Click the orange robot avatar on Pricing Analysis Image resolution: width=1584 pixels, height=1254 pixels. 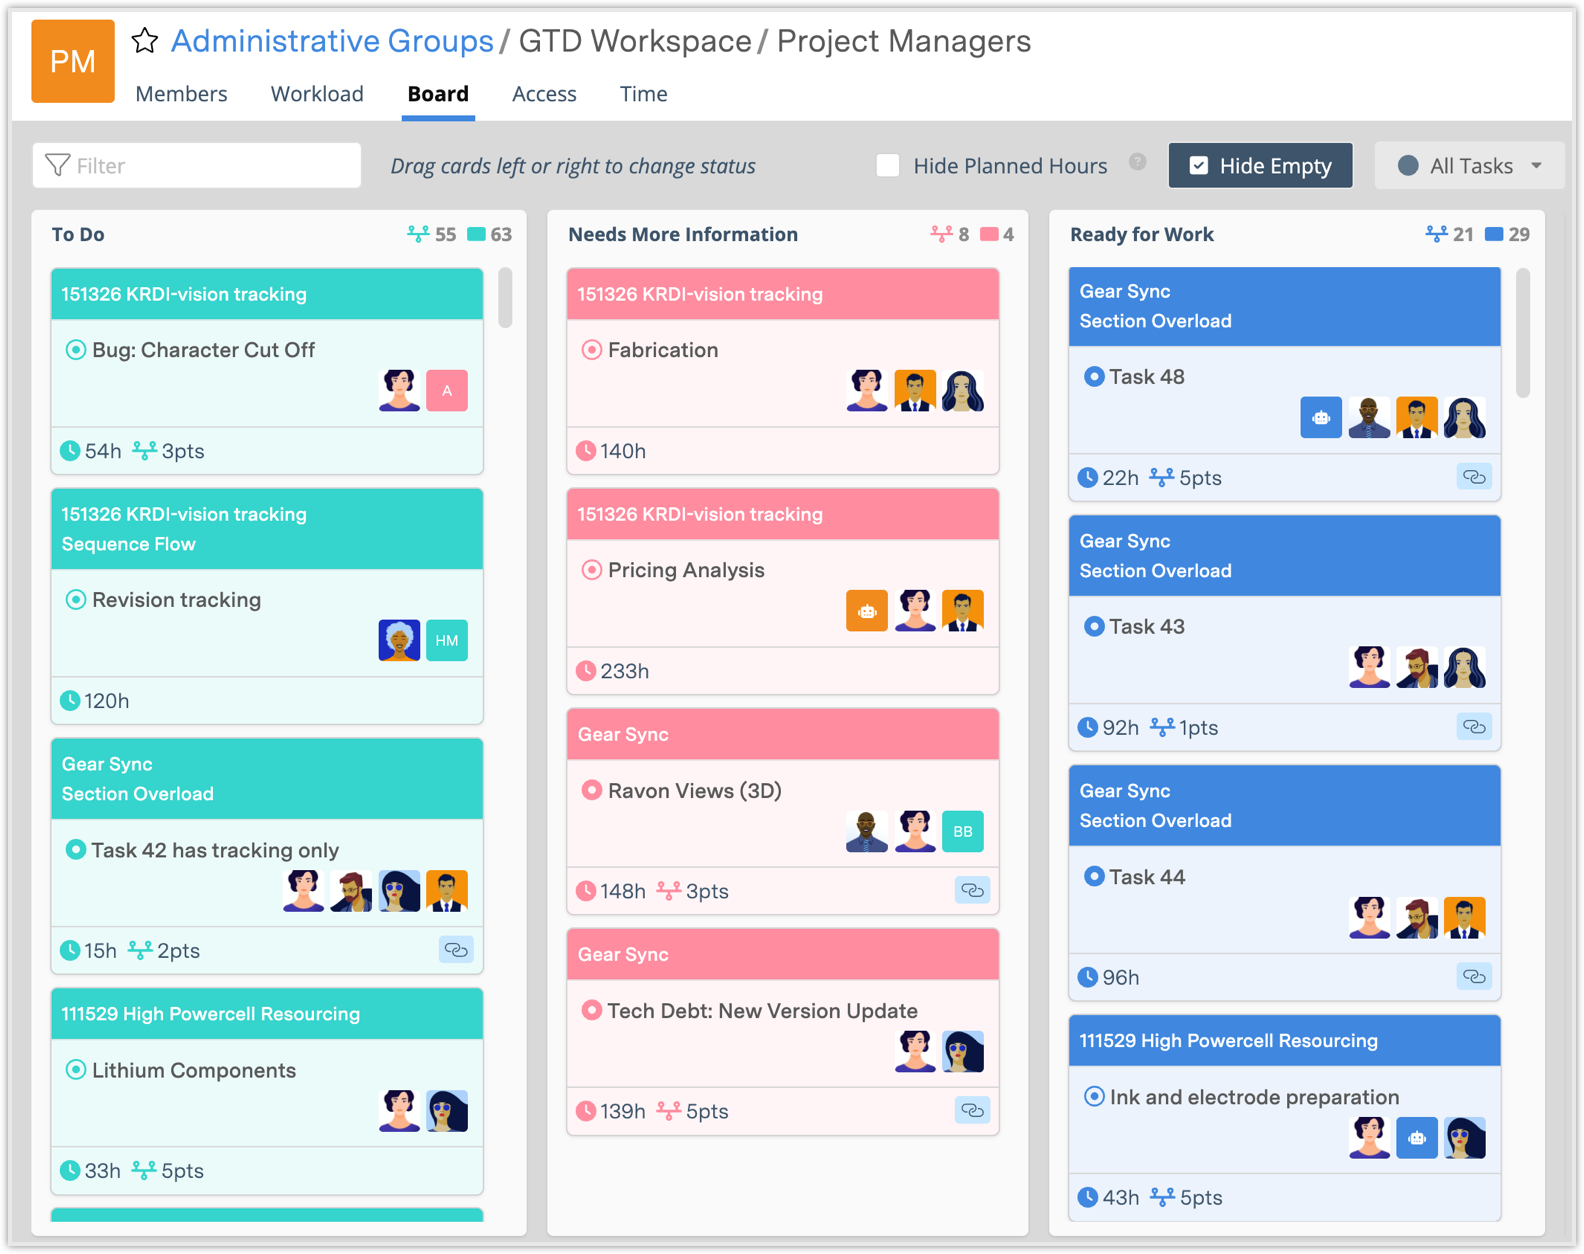coord(867,611)
